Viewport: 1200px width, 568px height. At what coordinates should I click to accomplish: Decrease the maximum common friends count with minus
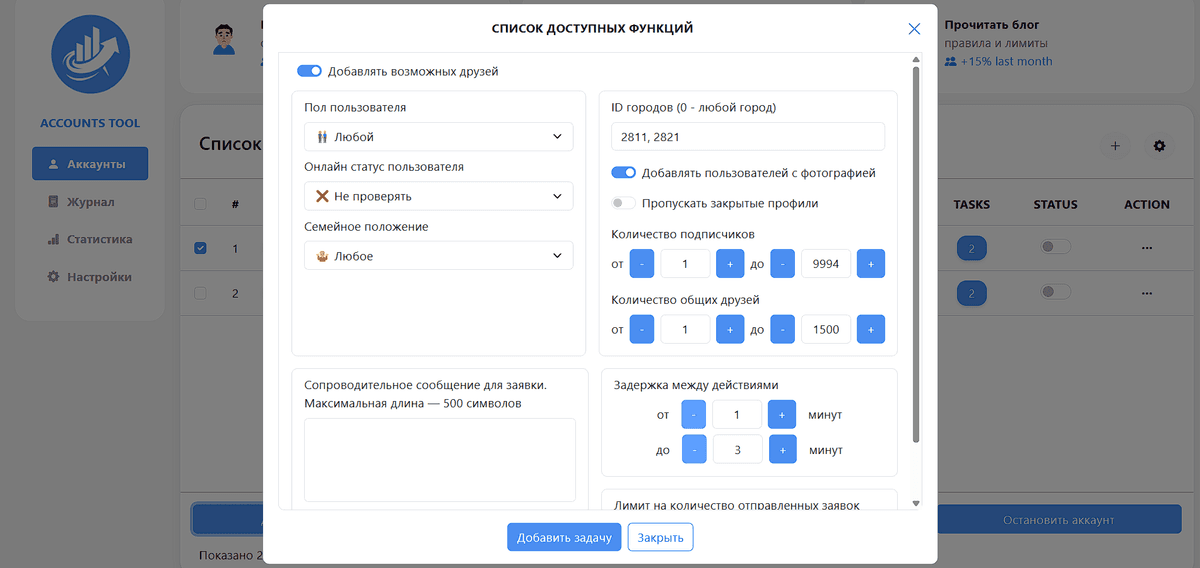tap(782, 329)
